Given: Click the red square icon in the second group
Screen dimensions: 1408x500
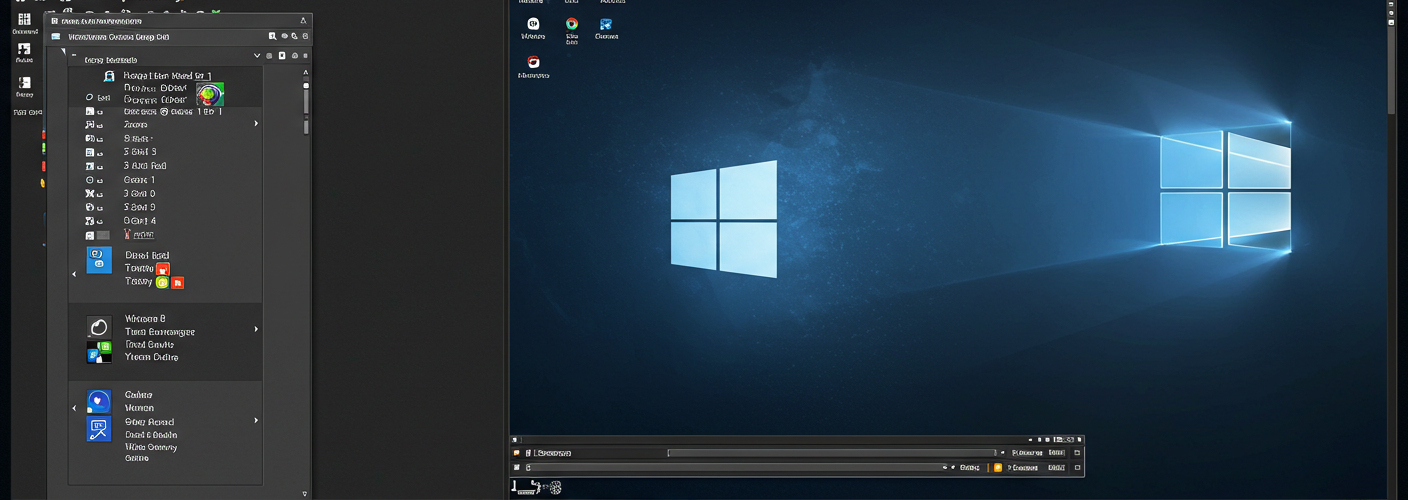Looking at the screenshot, I should pyautogui.click(x=163, y=269).
